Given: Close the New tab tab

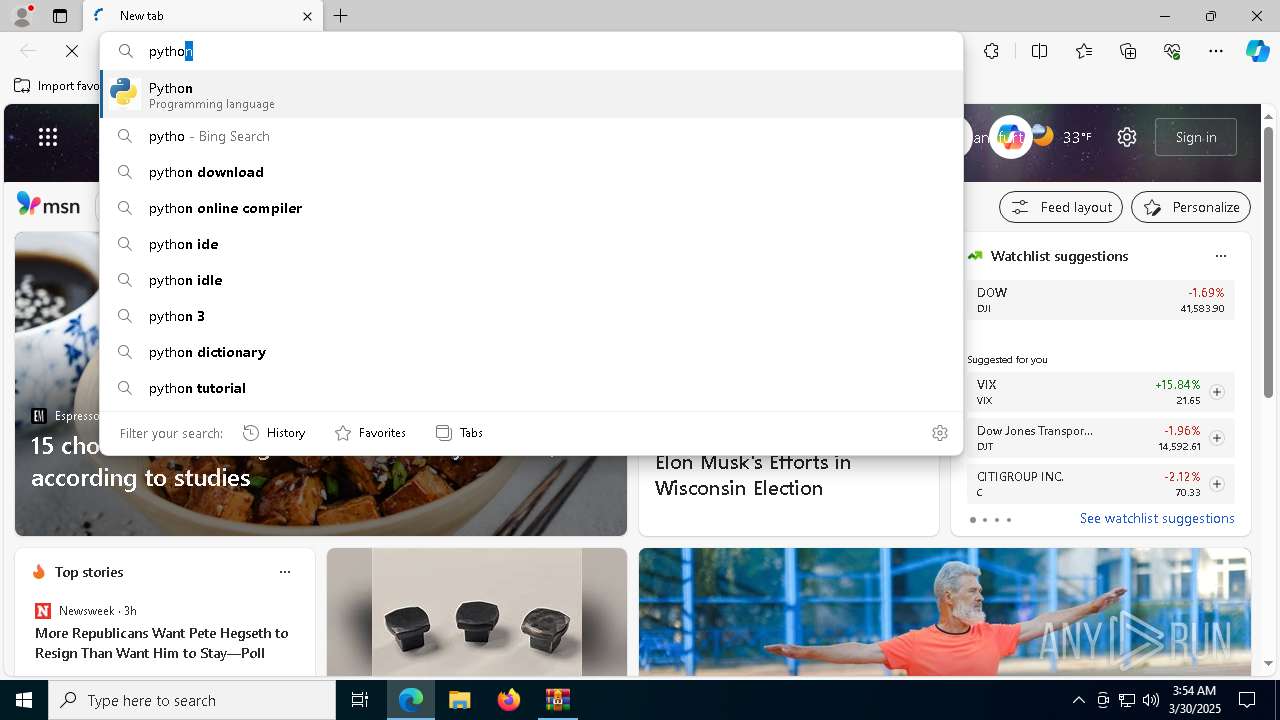Looking at the screenshot, I should click(307, 16).
